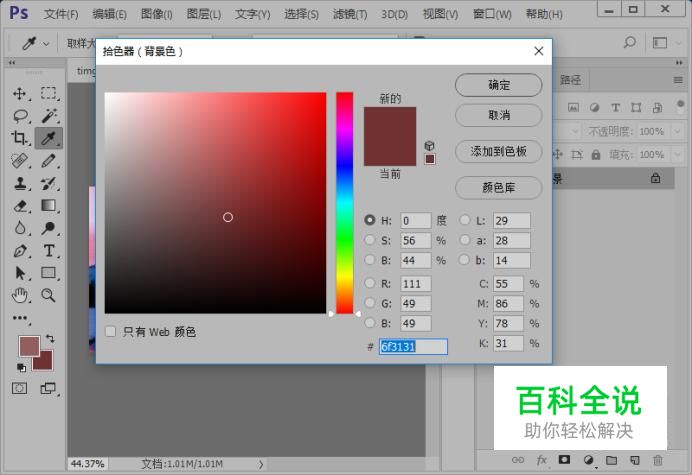This screenshot has width=692, height=475.
Task: Click the search magnifier in options bar
Action: coord(630,42)
